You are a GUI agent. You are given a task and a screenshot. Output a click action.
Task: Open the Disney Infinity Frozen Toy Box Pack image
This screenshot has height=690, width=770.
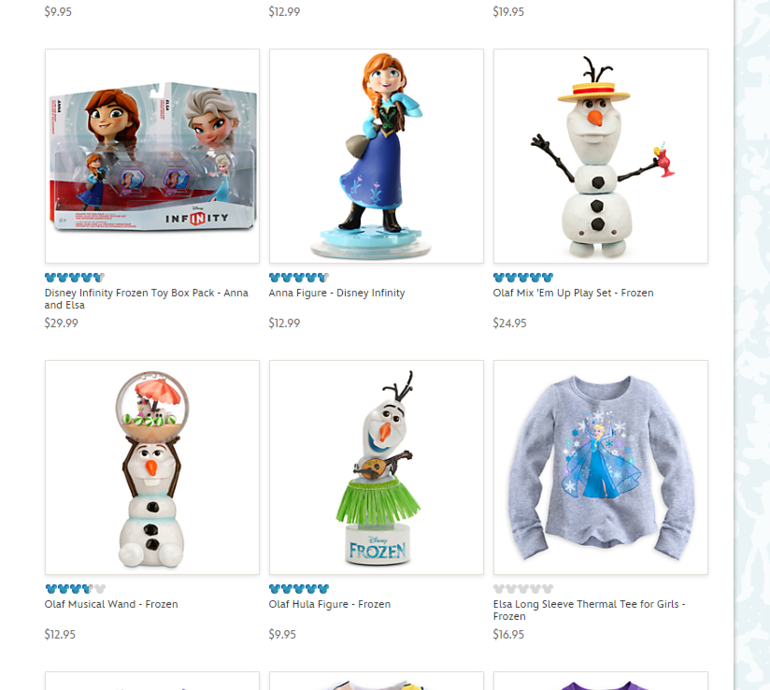(x=152, y=156)
